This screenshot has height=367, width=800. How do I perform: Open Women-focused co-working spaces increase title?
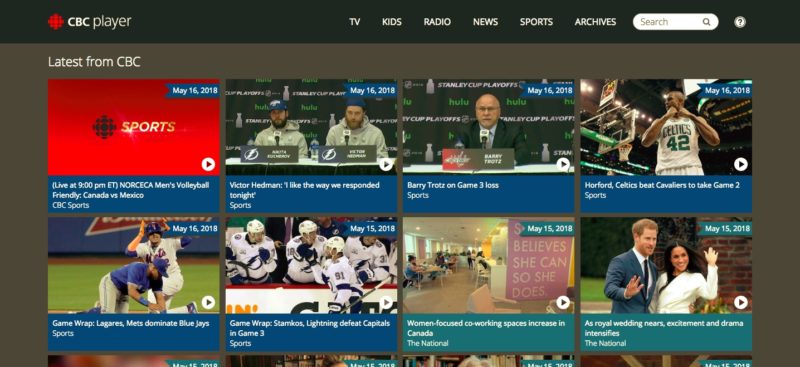point(486,328)
